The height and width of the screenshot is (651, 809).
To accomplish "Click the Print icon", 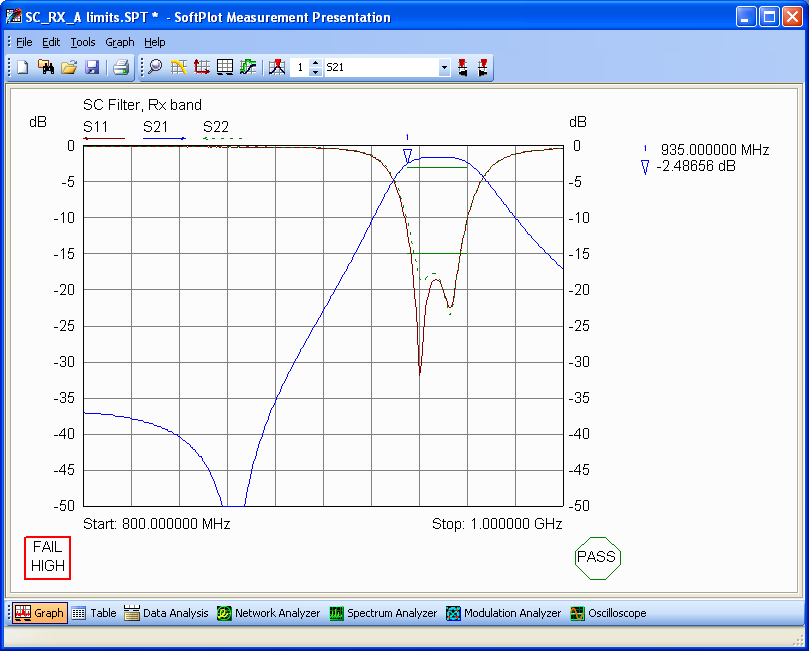I will pyautogui.click(x=120, y=67).
